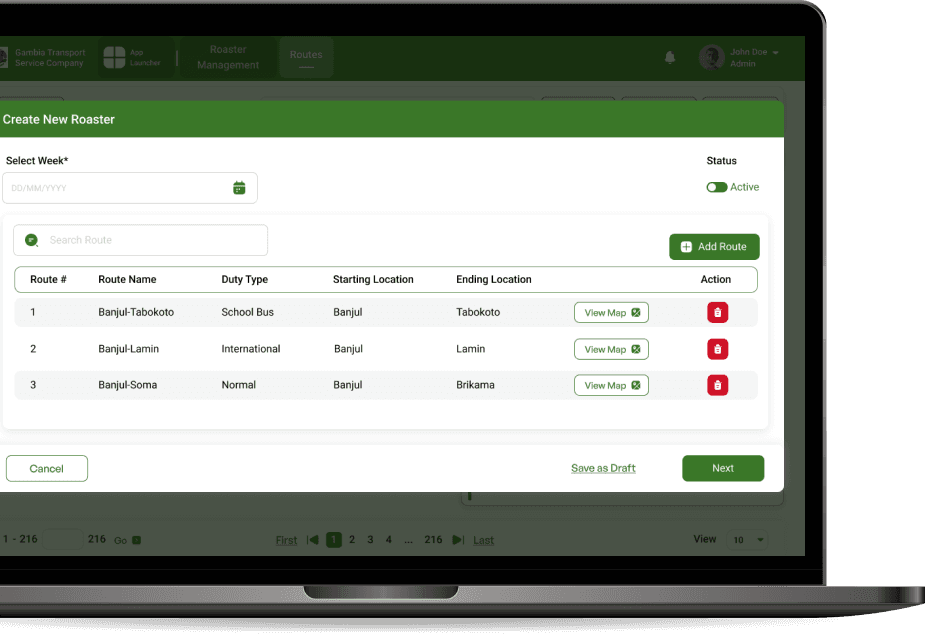The image size is (925, 634).
Task: Switch to the Routes tab
Action: (306, 57)
